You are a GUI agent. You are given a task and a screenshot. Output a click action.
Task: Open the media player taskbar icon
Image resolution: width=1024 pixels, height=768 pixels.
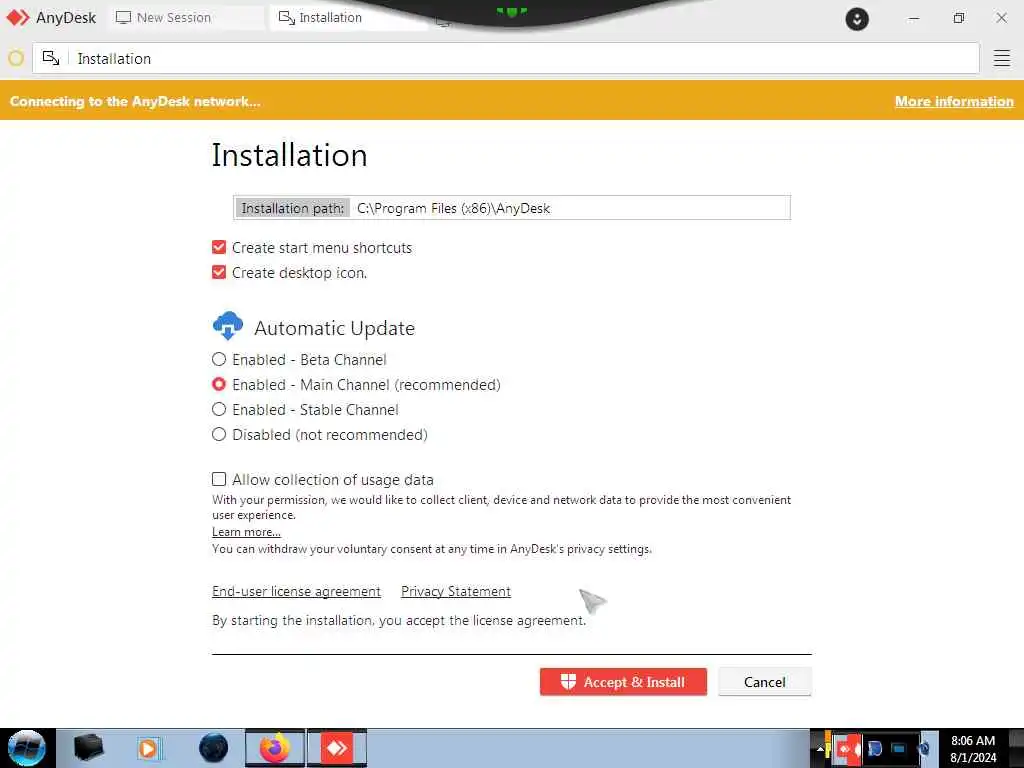pyautogui.click(x=148, y=748)
